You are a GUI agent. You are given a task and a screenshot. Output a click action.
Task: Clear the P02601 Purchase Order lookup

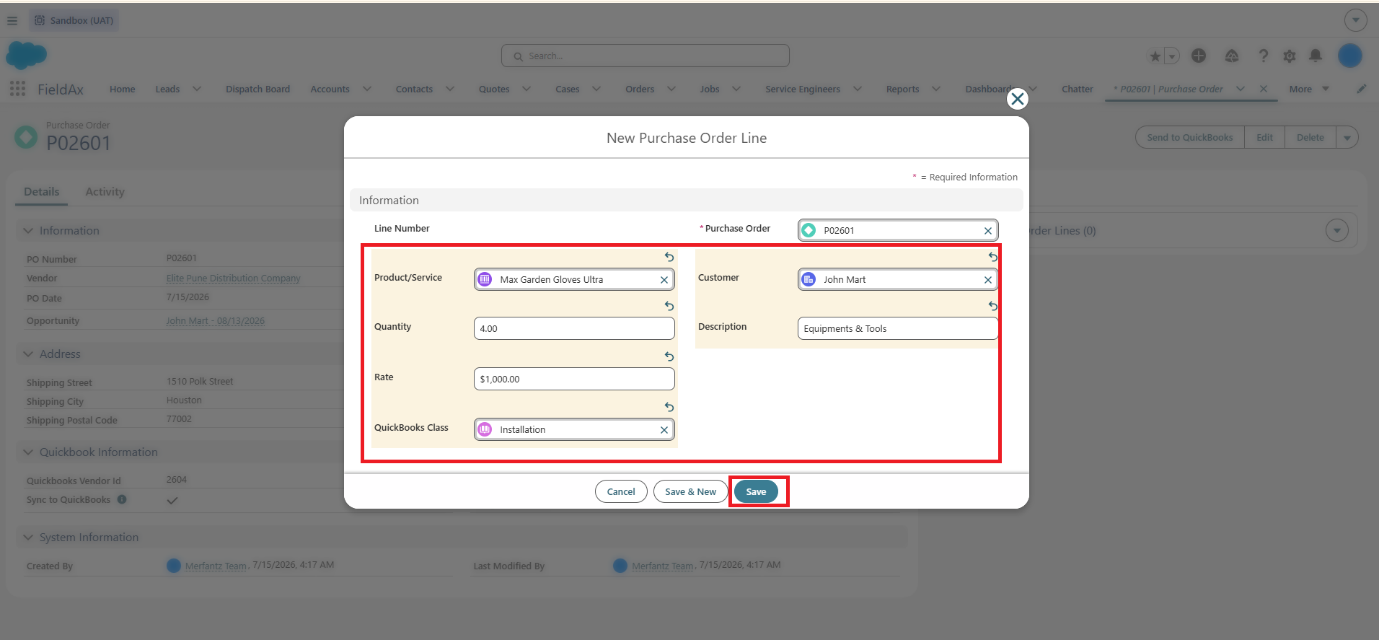pos(988,231)
